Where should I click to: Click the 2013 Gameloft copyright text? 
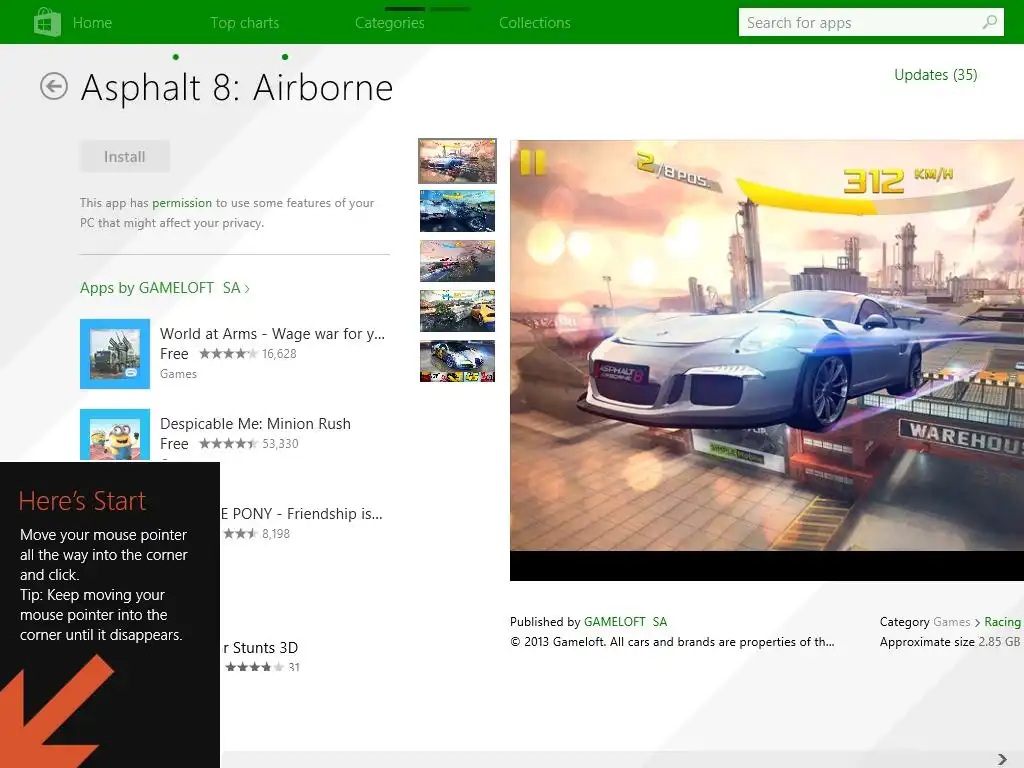(672, 642)
